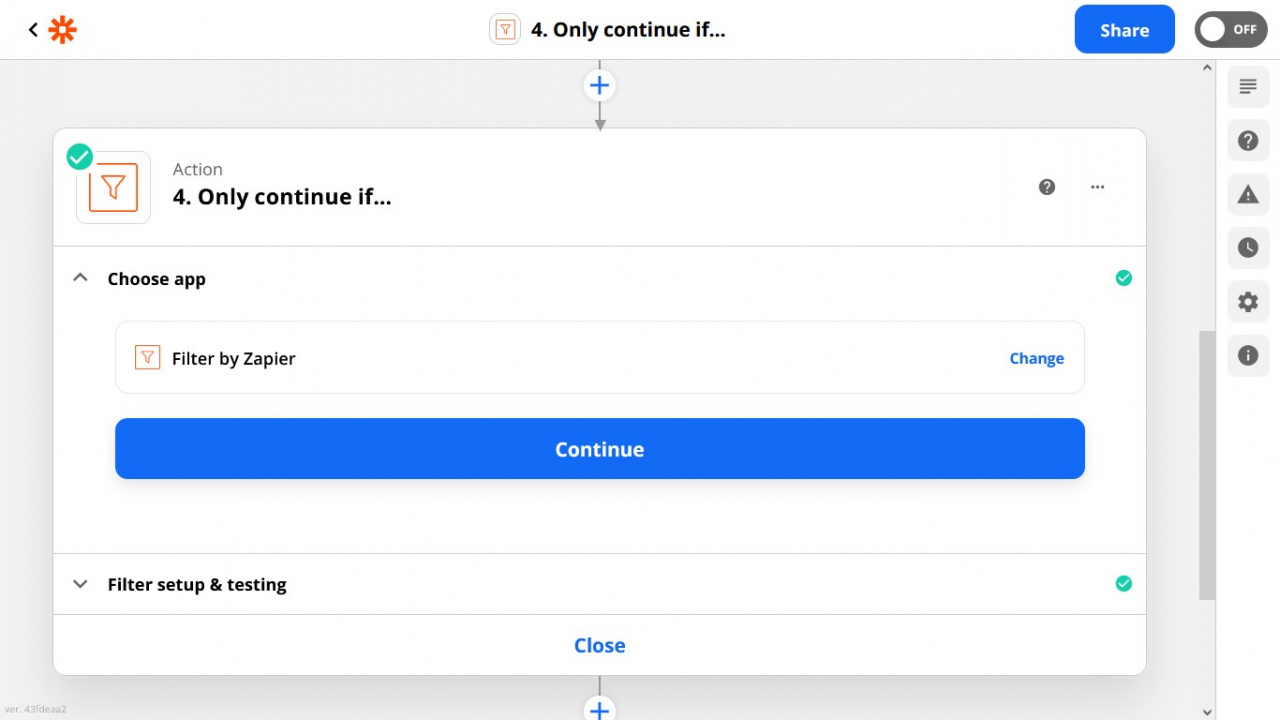Open the Help question mark sidebar icon
The height and width of the screenshot is (720, 1280).
[x=1248, y=141]
